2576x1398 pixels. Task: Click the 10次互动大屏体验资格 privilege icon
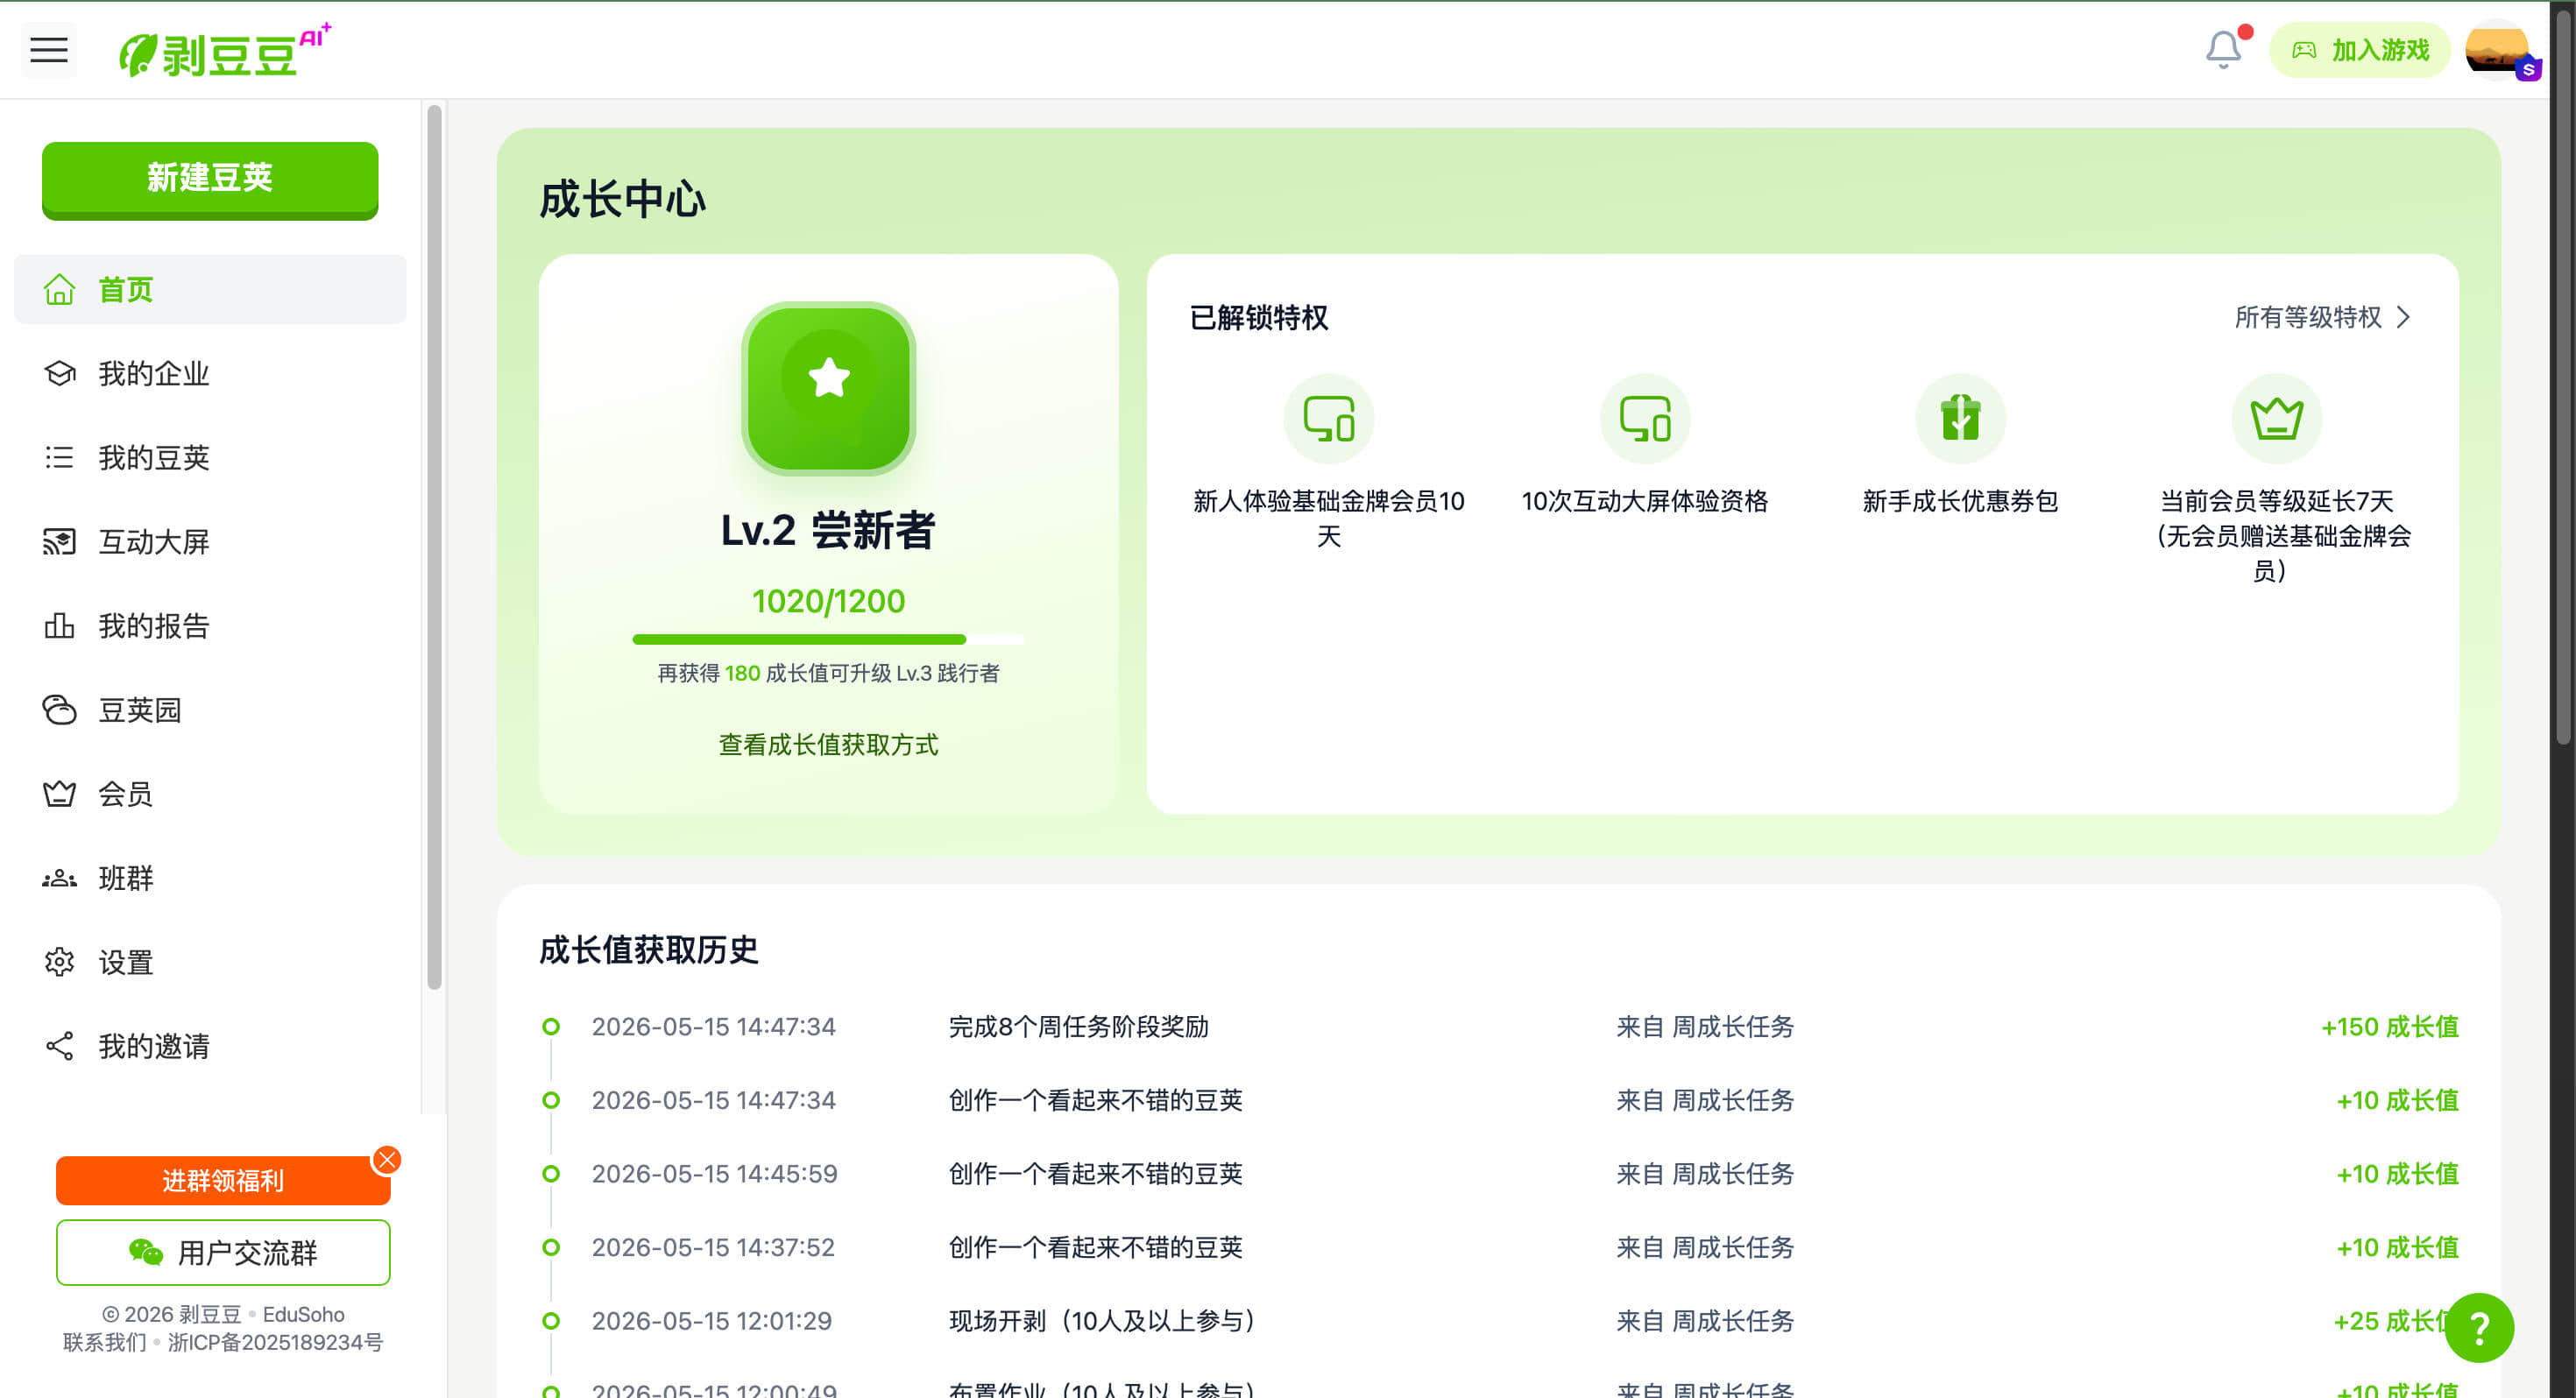tap(1644, 418)
